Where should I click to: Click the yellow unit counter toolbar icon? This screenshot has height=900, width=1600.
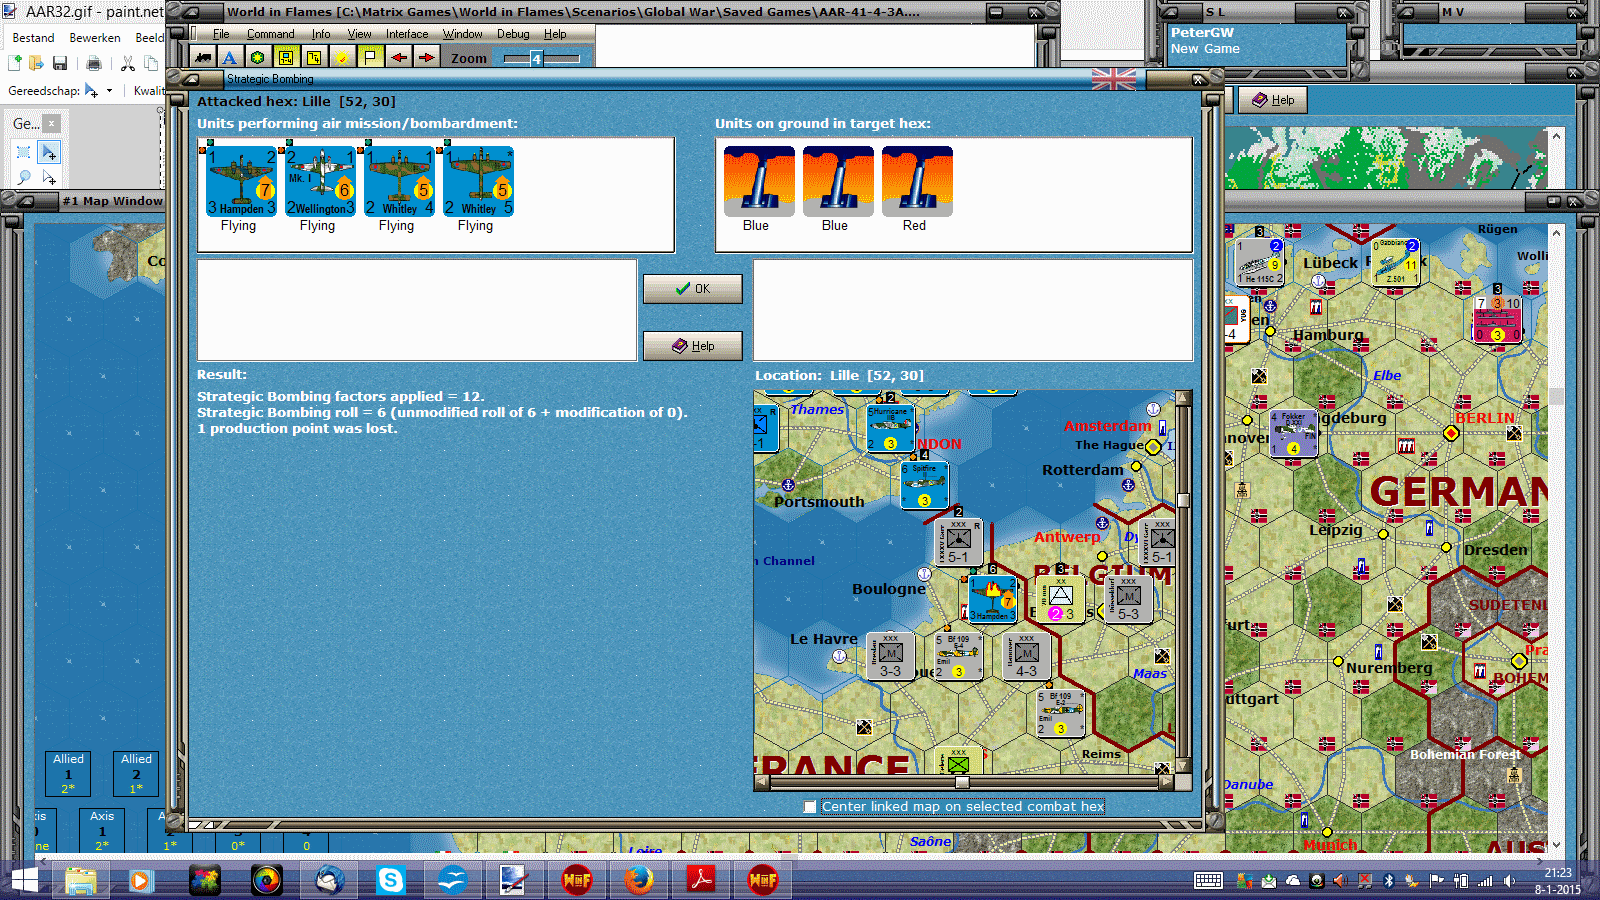pyautogui.click(x=286, y=58)
